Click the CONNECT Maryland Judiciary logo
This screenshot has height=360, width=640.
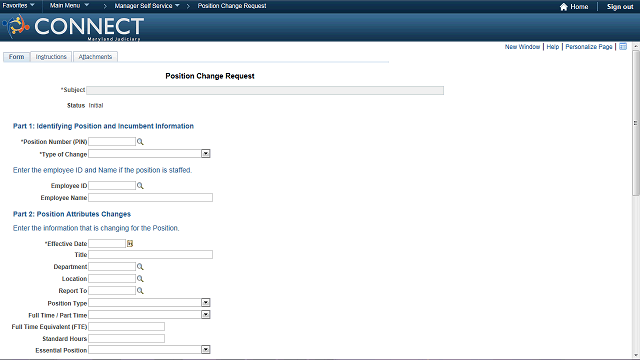tap(73, 27)
